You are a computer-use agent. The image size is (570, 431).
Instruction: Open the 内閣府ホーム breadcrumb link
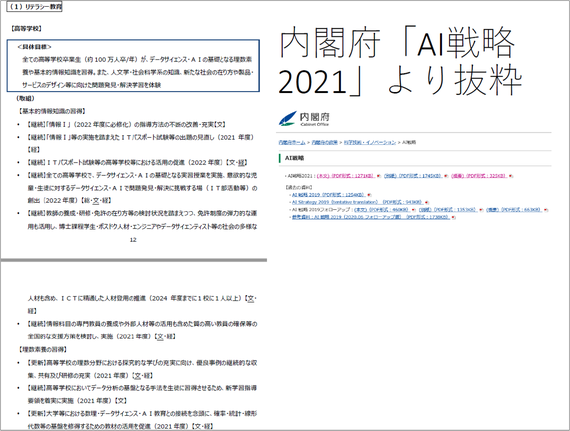point(292,142)
